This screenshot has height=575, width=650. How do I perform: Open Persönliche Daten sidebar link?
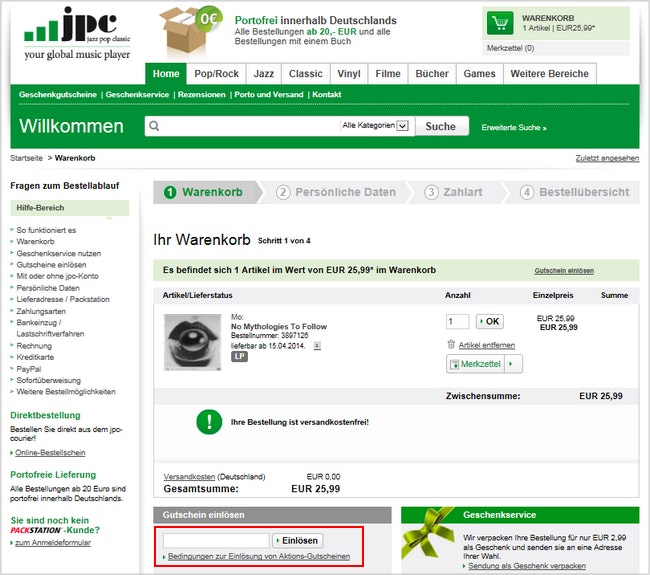[48, 288]
